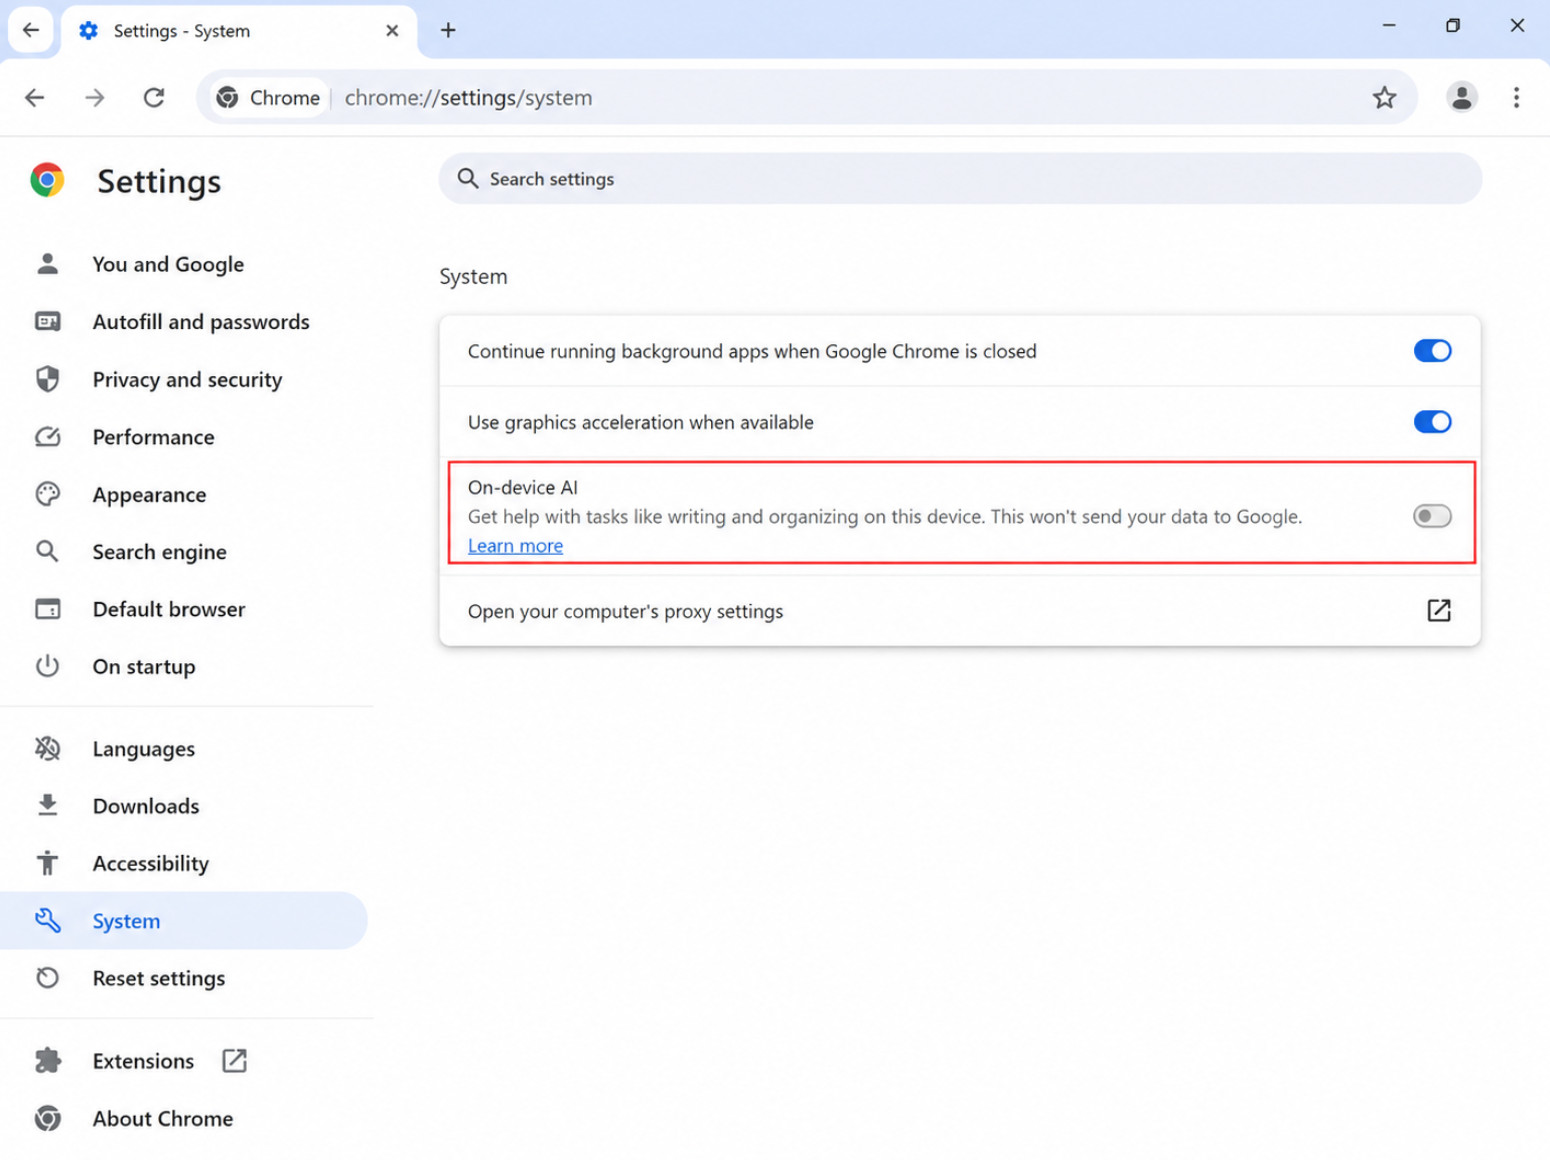The width and height of the screenshot is (1550, 1160).
Task: Click the Learn more link
Action: [x=515, y=546]
